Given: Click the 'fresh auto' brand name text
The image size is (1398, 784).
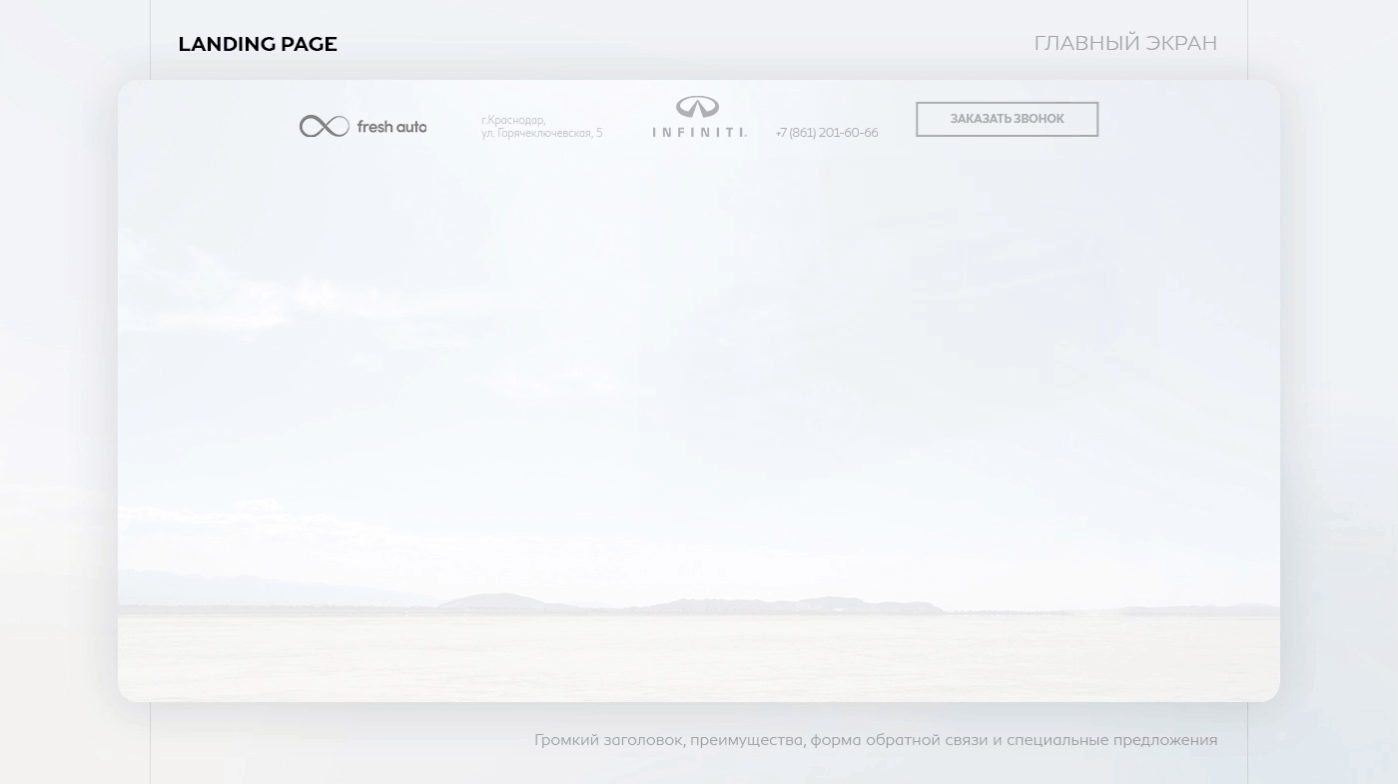Looking at the screenshot, I should coord(391,127).
